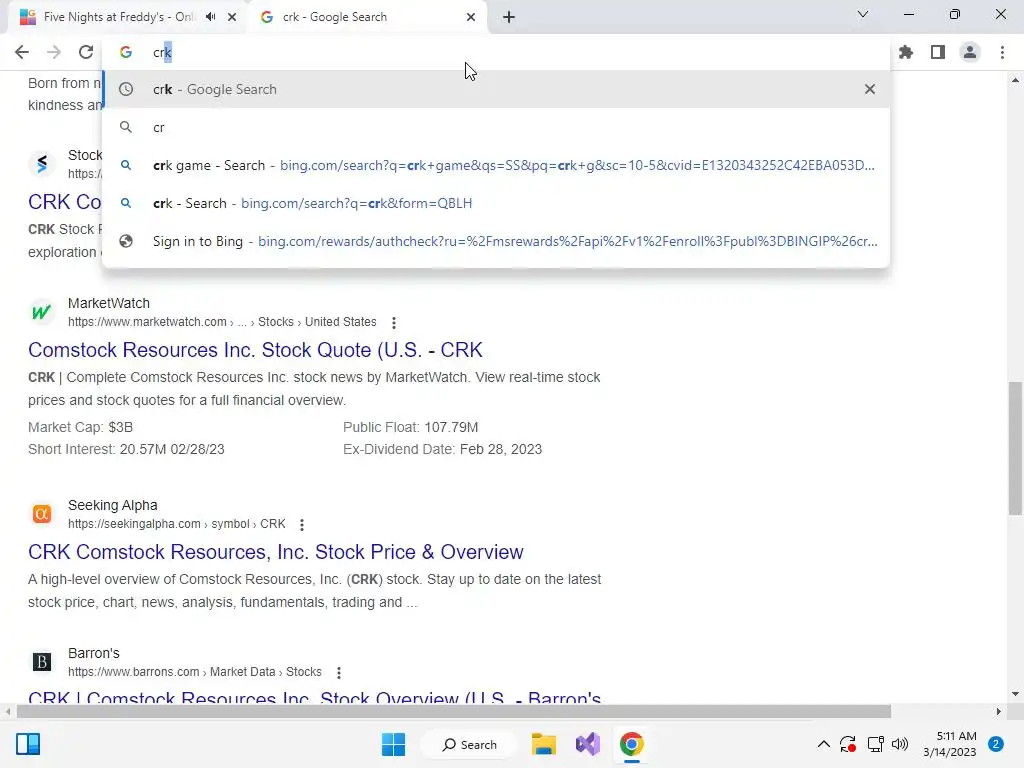Screen dimensions: 1024x768
Task: Close the crk Google Search tab
Action: tap(471, 17)
